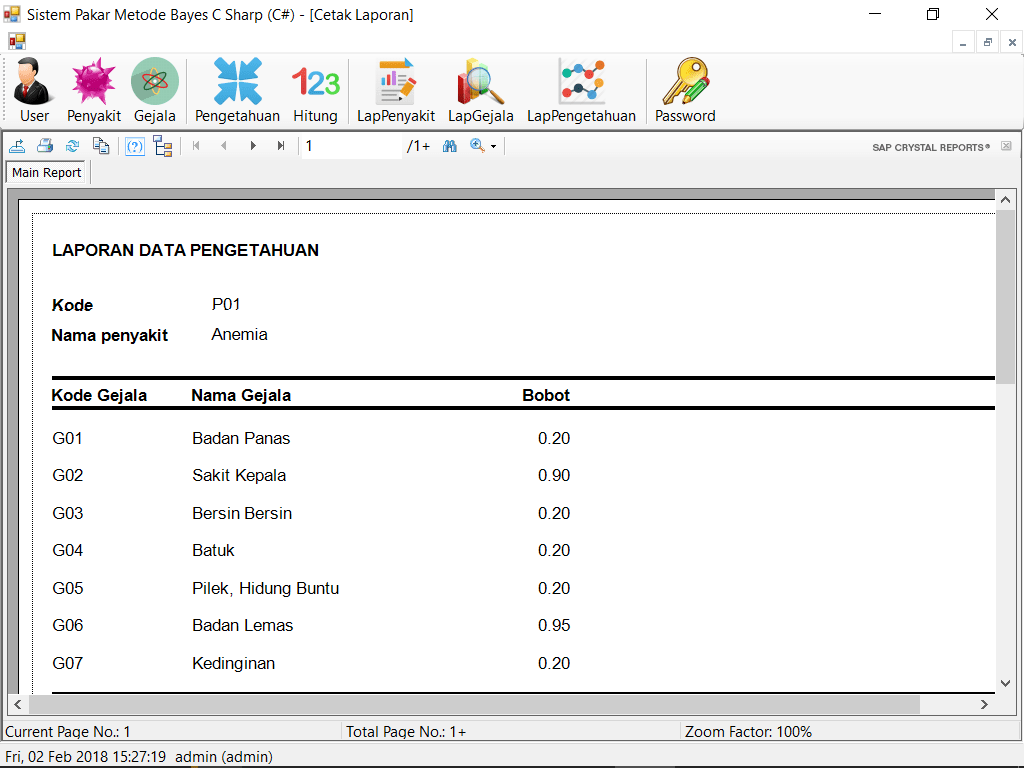Image resolution: width=1024 pixels, height=768 pixels.
Task: Open the User management module
Action: click(34, 91)
